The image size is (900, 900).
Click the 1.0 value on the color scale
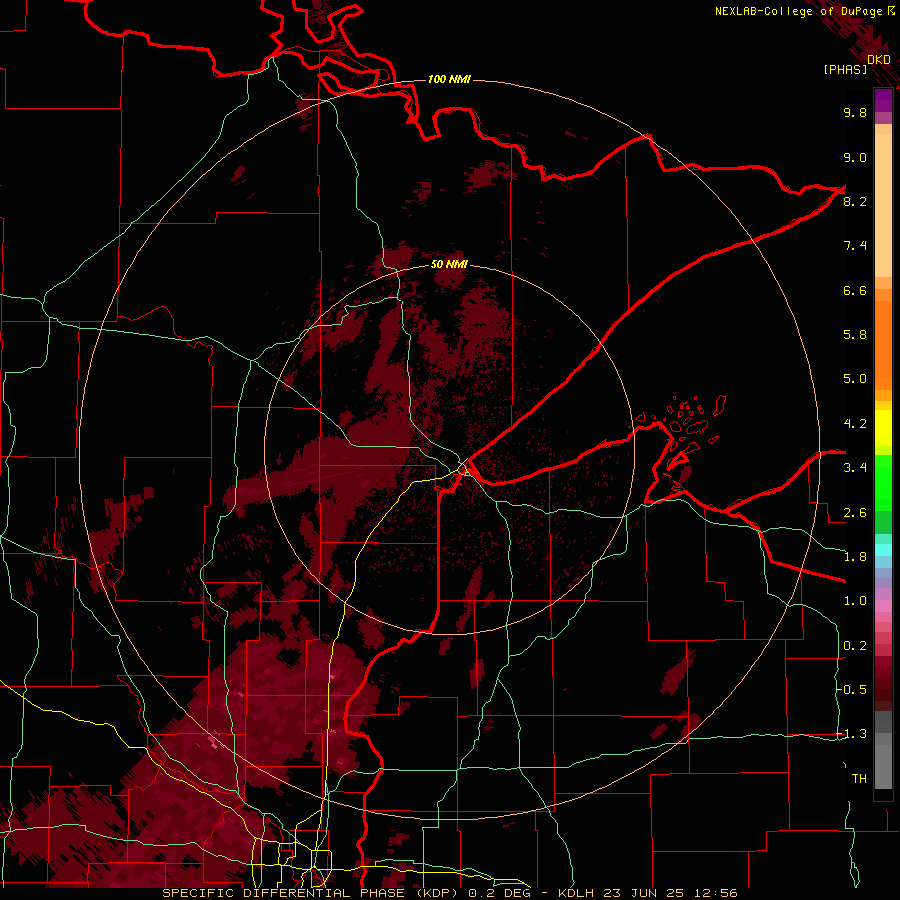(855, 601)
